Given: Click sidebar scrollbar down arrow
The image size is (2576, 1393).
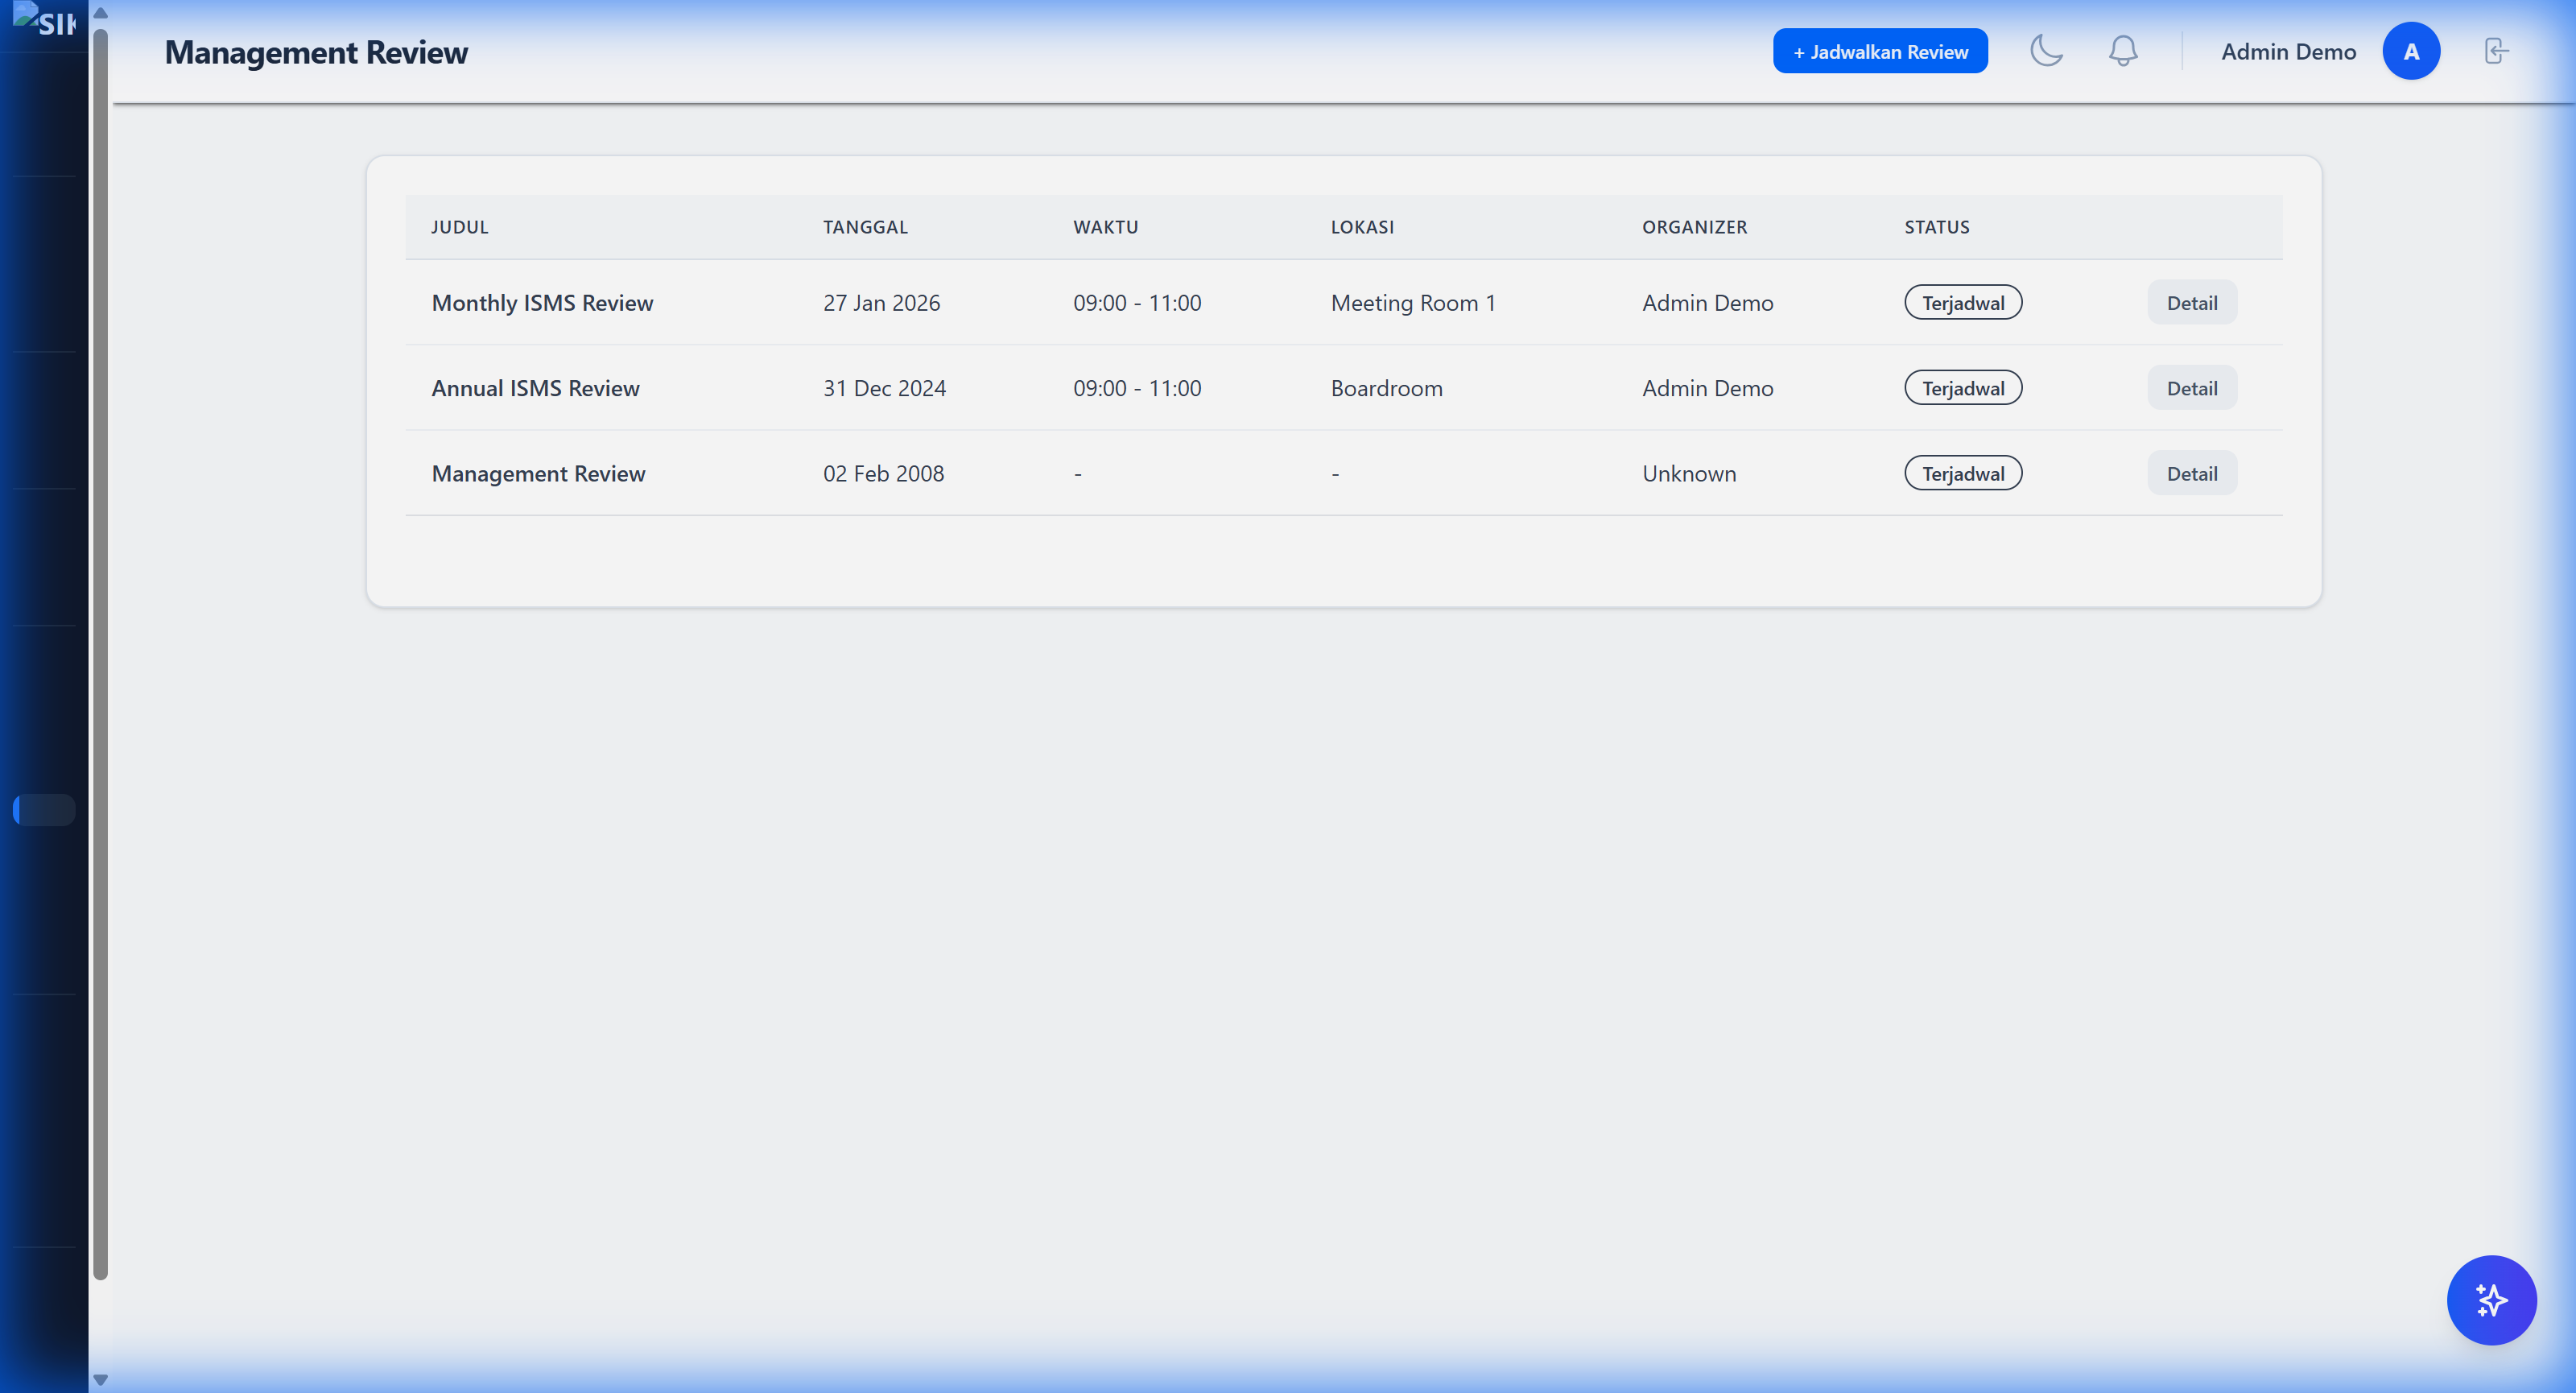Looking at the screenshot, I should (100, 1379).
